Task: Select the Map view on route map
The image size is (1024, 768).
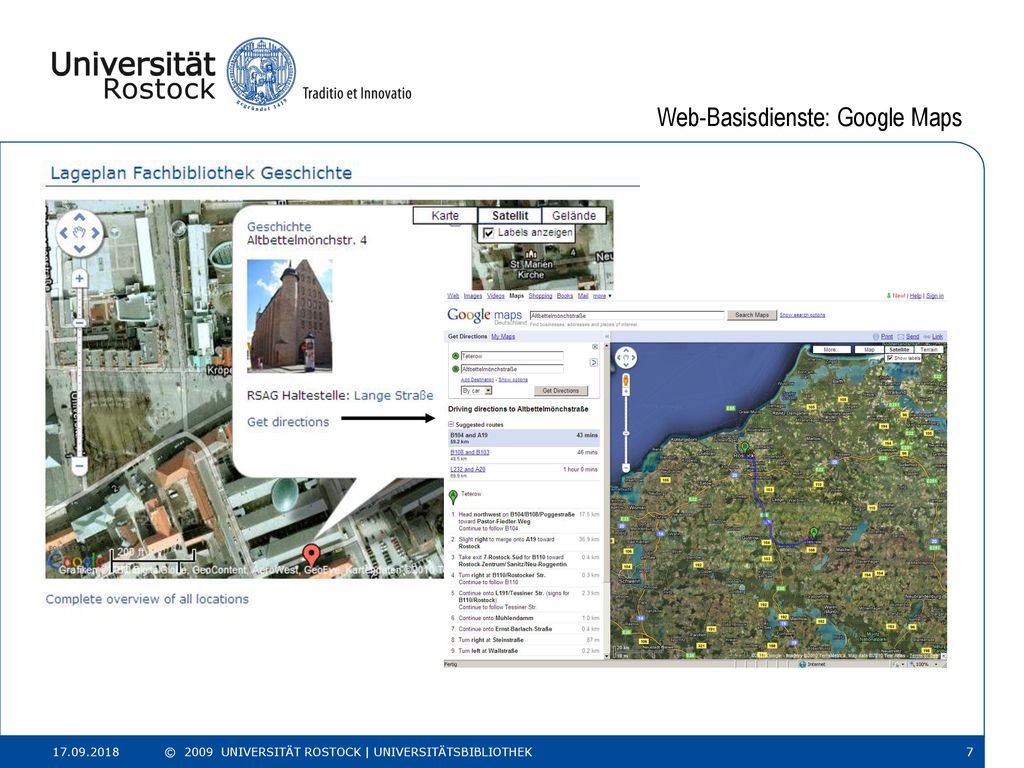Action: point(869,349)
